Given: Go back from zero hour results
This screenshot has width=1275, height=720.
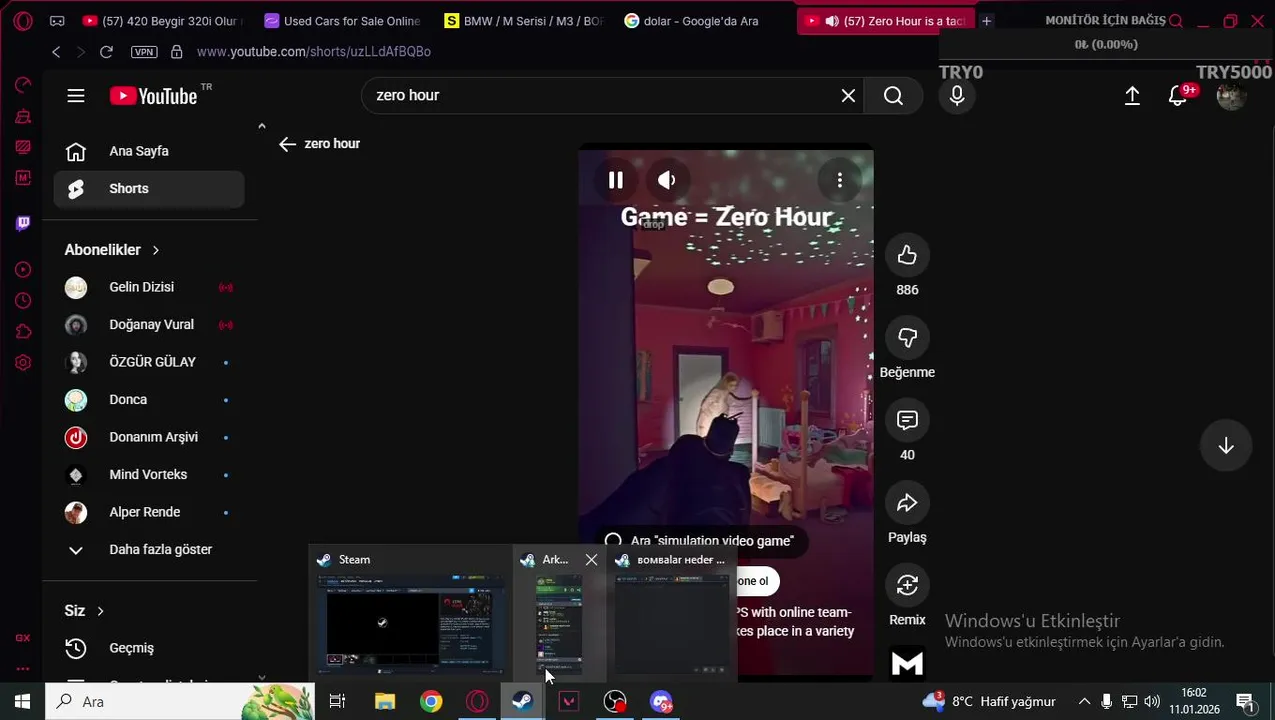Looking at the screenshot, I should [x=288, y=144].
